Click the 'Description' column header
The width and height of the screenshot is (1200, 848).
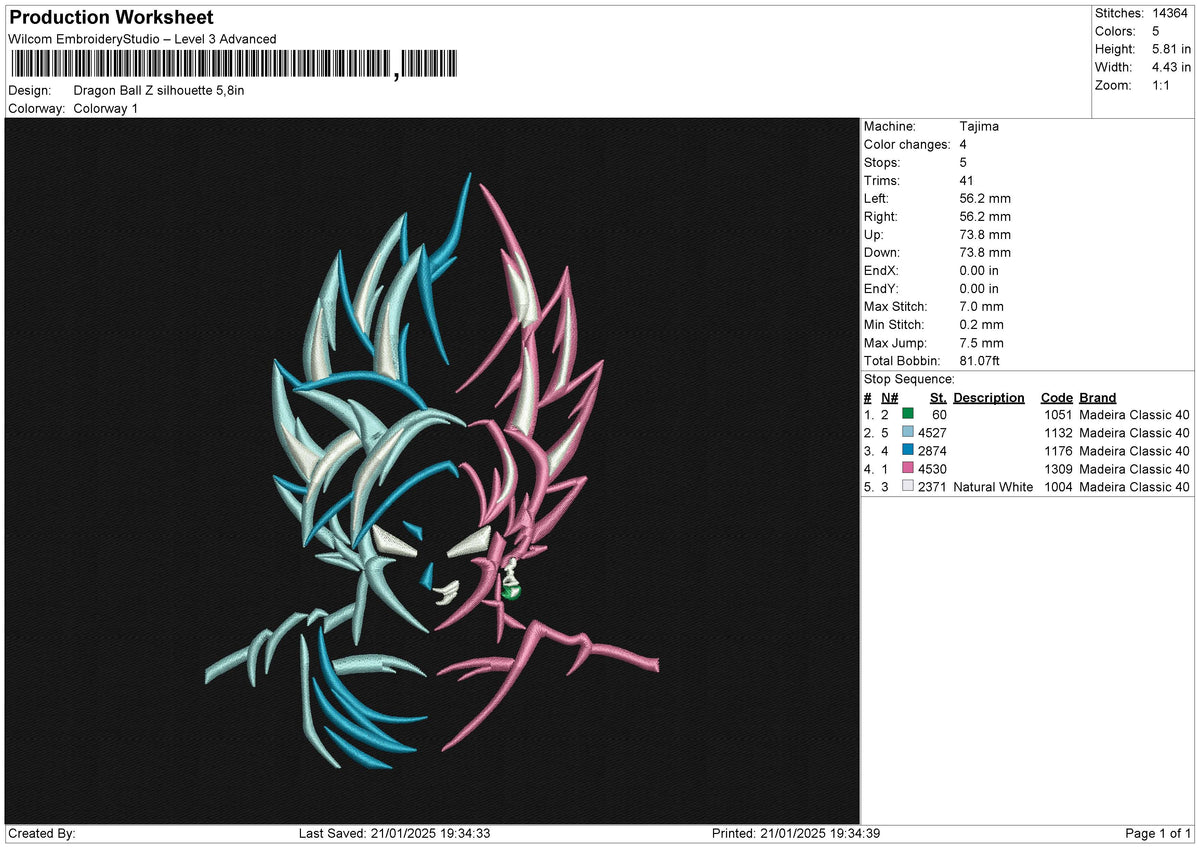pos(989,397)
